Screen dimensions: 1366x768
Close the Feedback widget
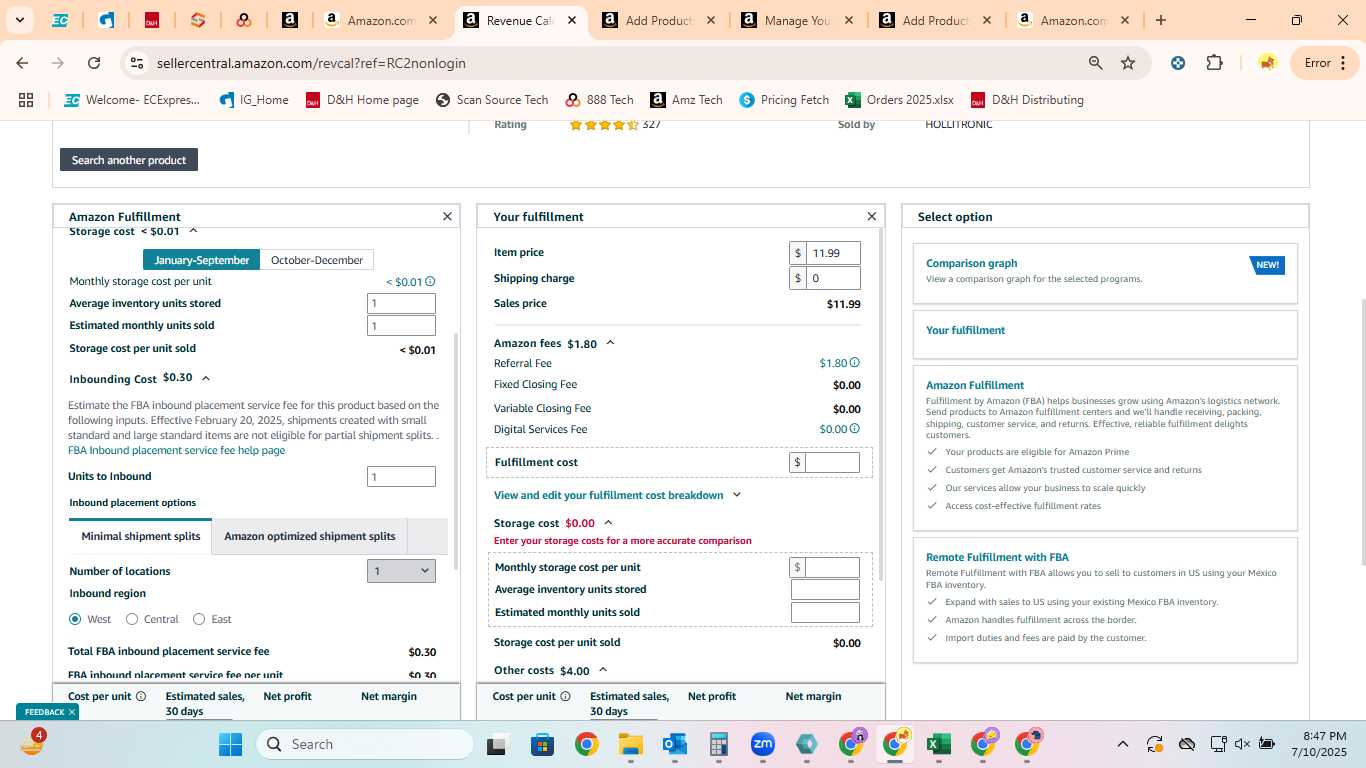[x=72, y=712]
